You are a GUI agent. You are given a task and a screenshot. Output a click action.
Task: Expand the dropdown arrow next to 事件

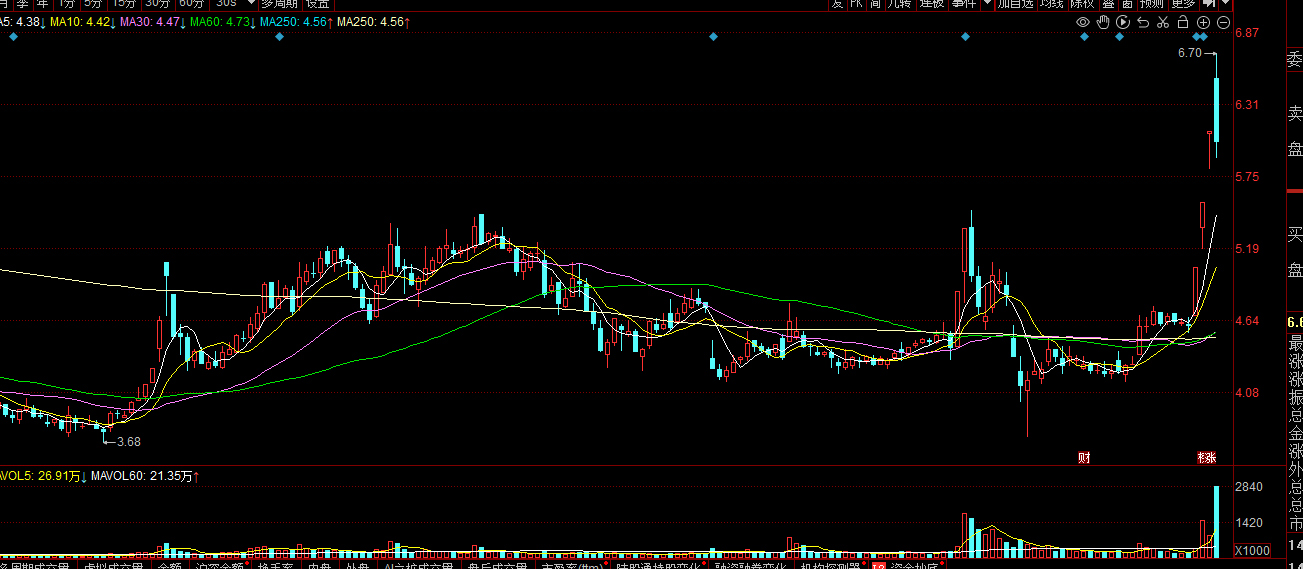(x=987, y=4)
